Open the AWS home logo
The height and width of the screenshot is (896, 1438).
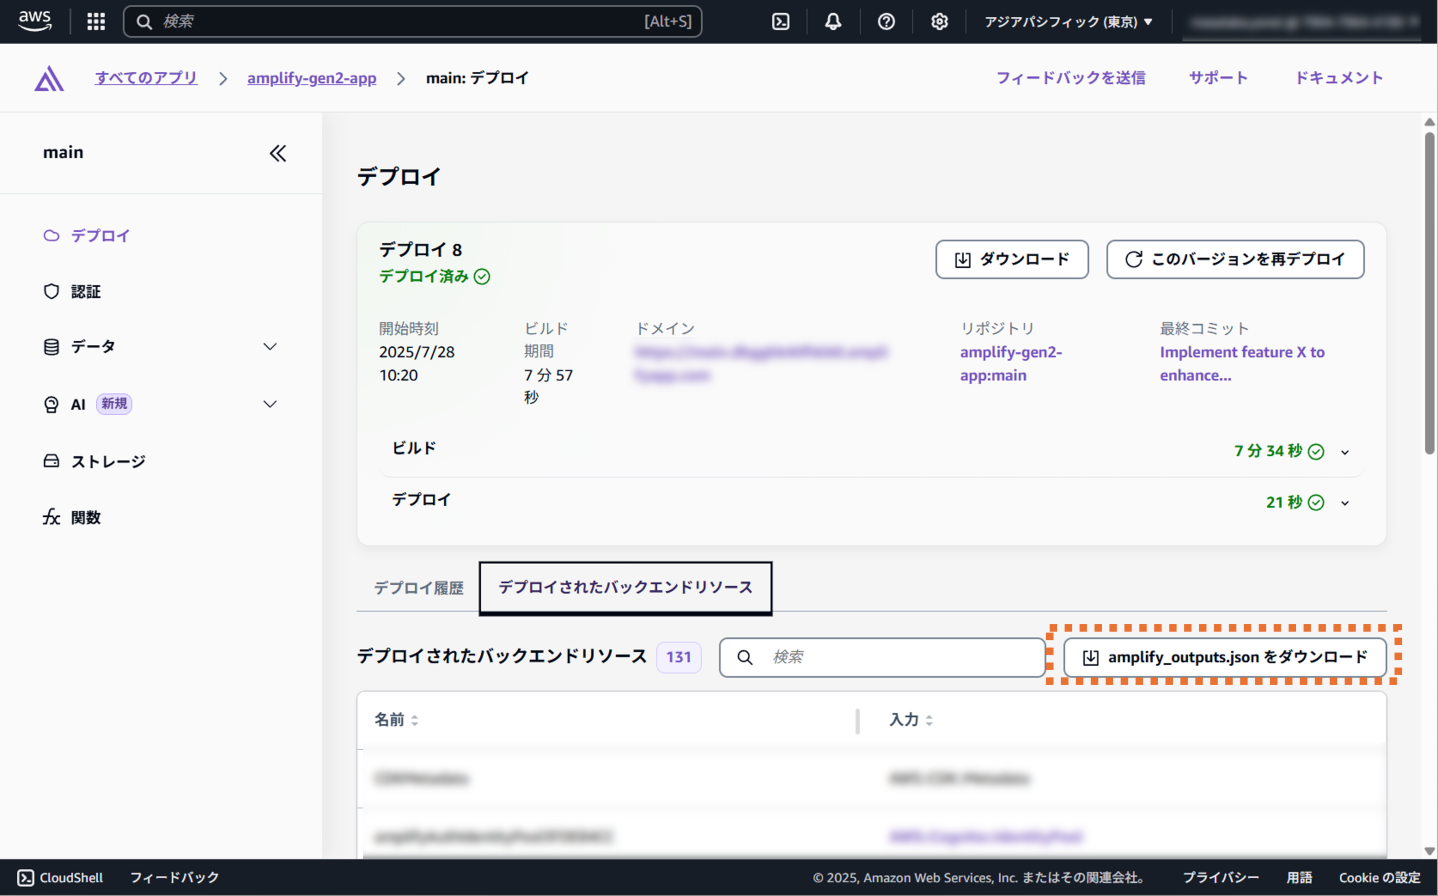pos(35,21)
